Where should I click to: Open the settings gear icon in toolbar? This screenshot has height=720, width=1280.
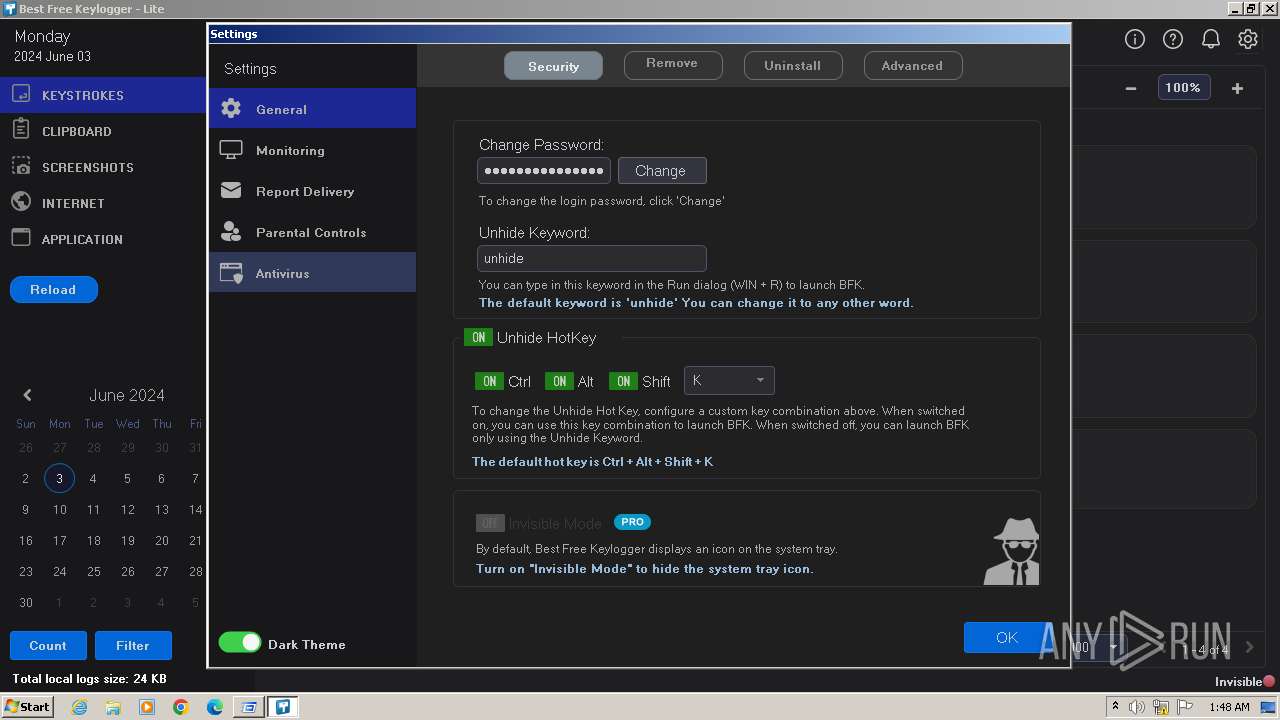click(1248, 39)
